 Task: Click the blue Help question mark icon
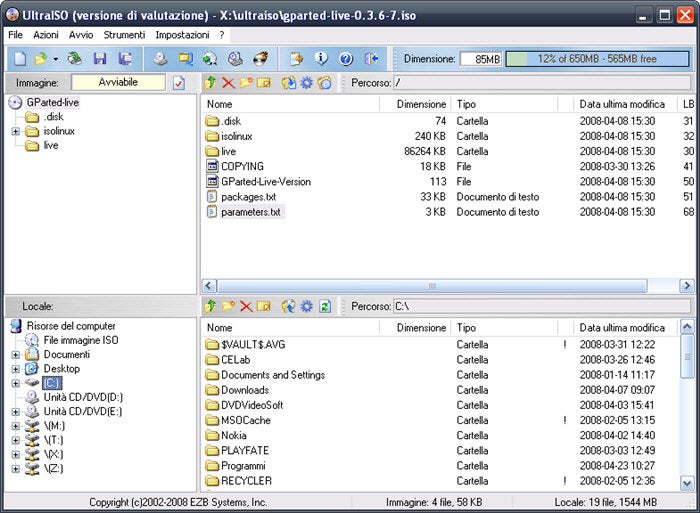click(346, 58)
